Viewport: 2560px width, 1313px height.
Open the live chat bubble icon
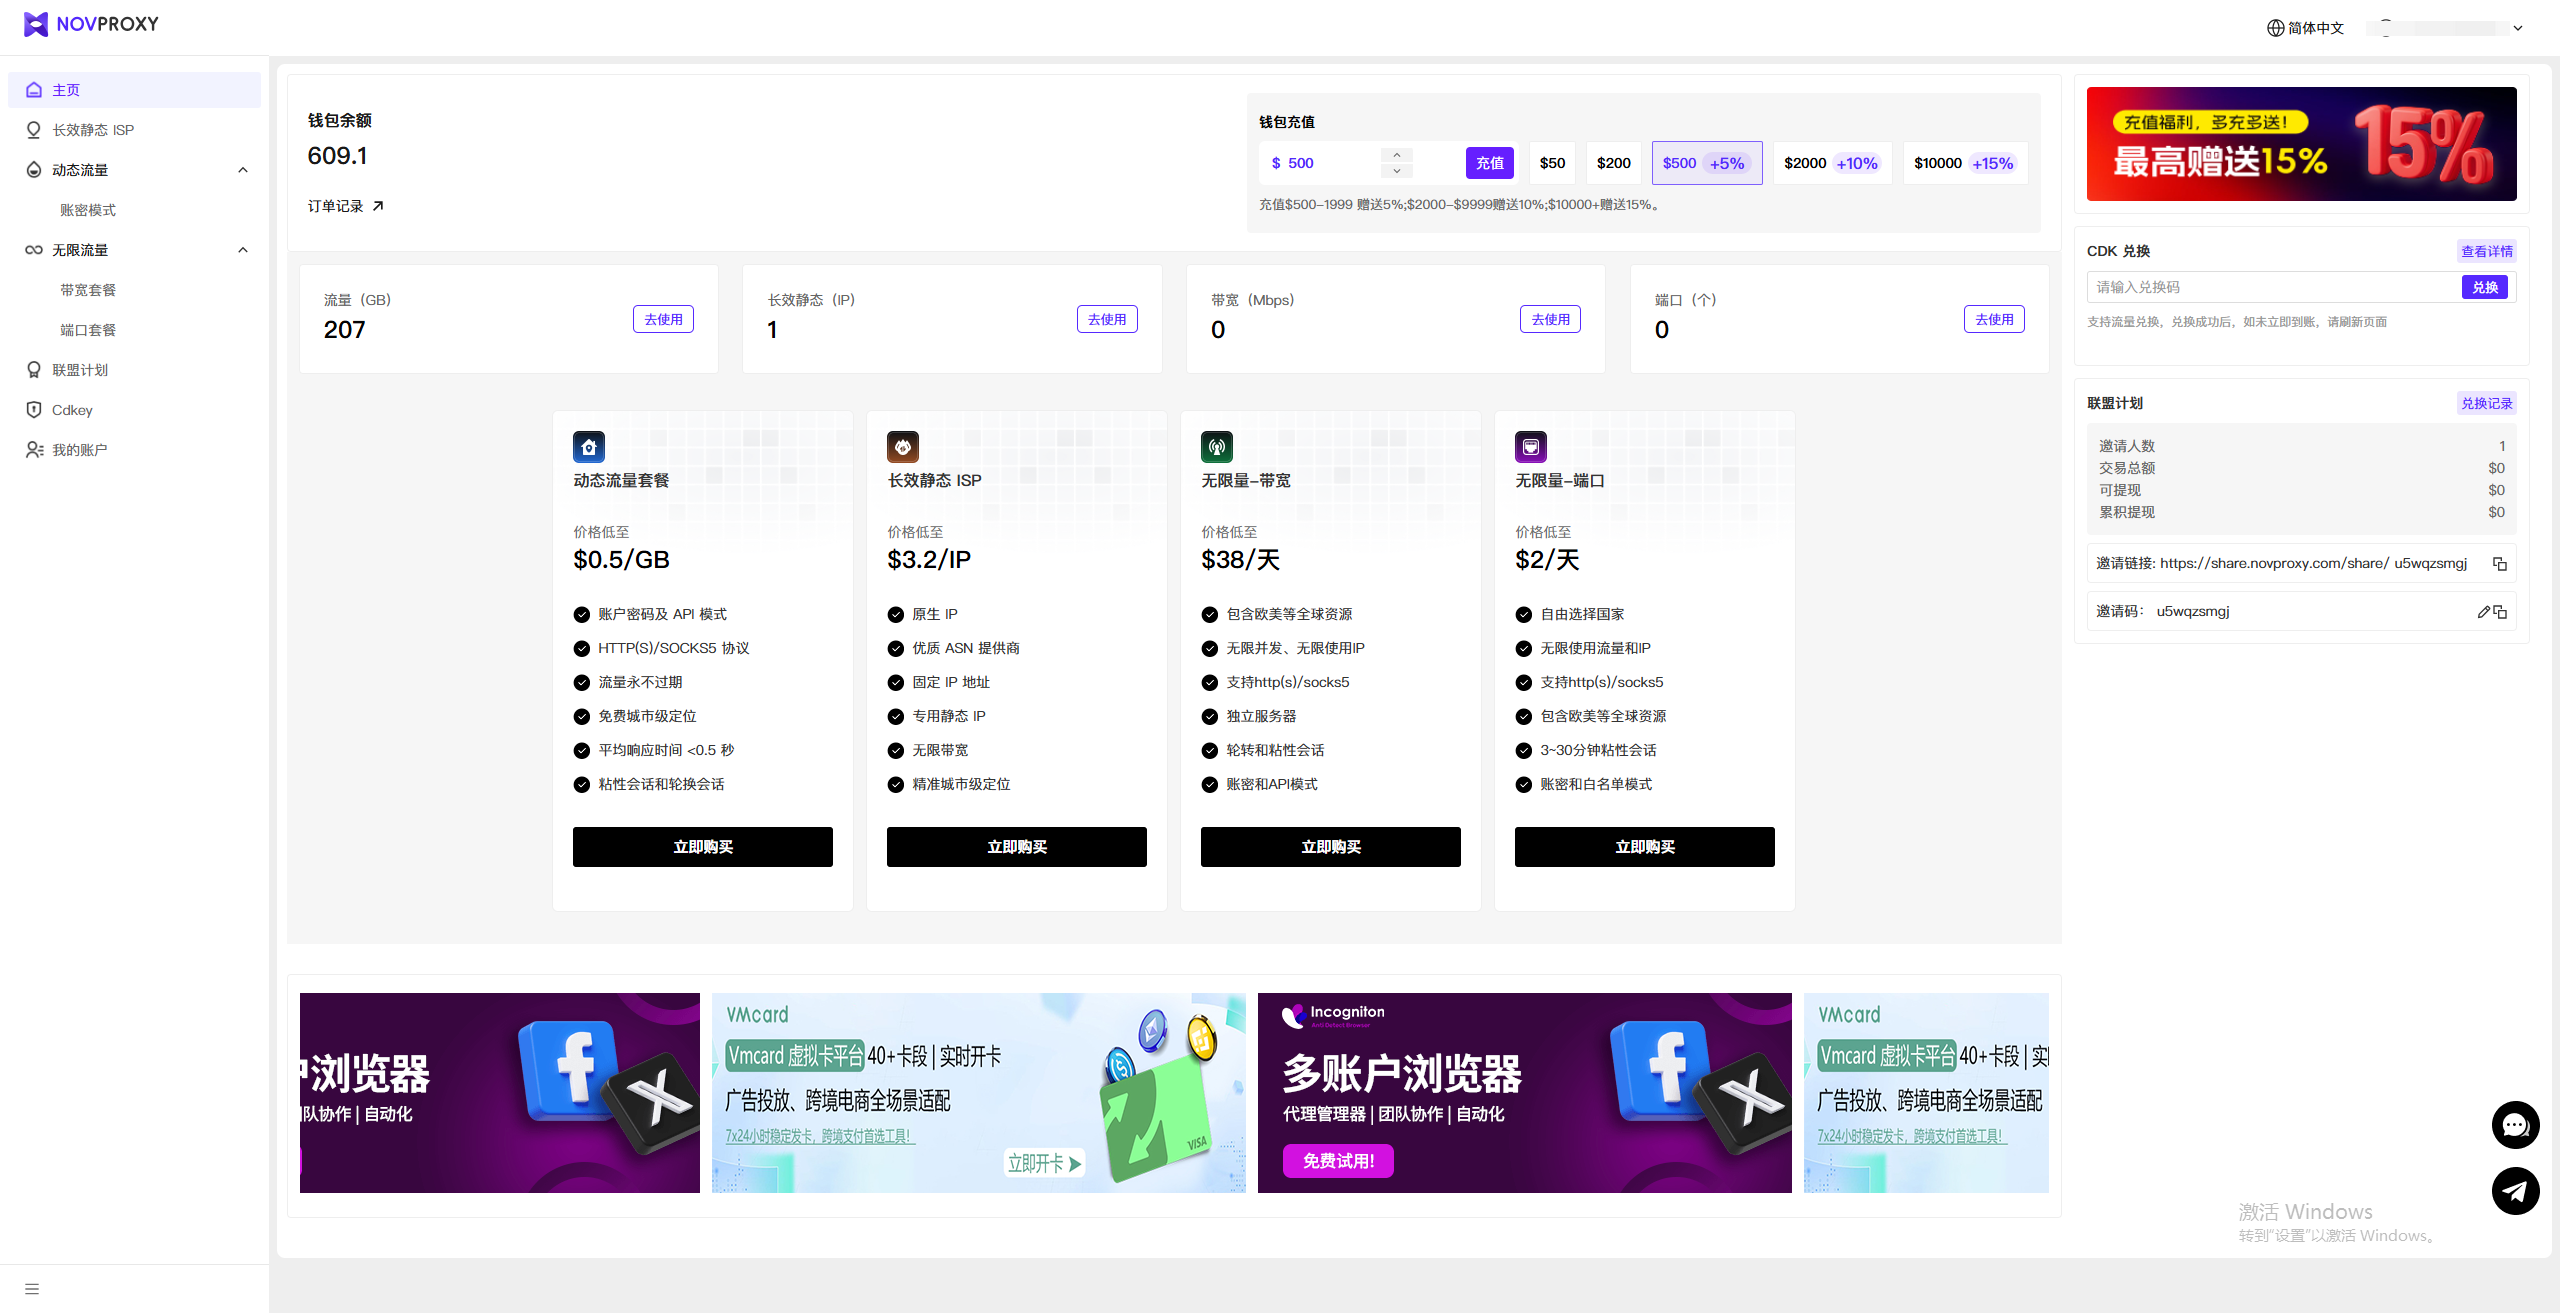[x=2515, y=1126]
